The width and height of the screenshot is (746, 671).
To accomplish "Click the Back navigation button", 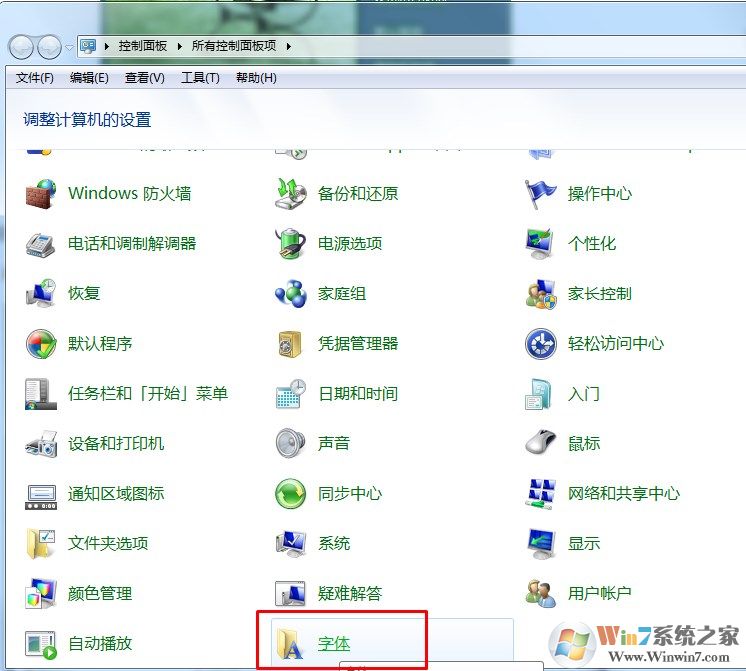I will click(21, 47).
